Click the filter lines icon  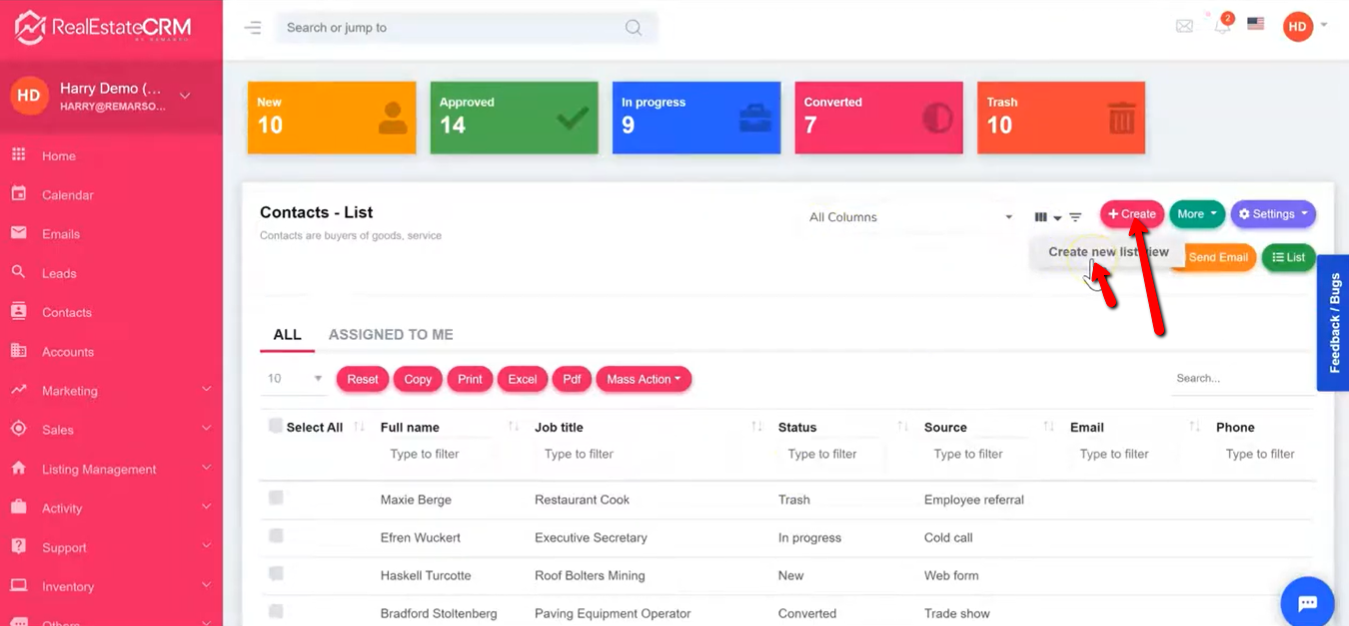pyautogui.click(x=1075, y=217)
